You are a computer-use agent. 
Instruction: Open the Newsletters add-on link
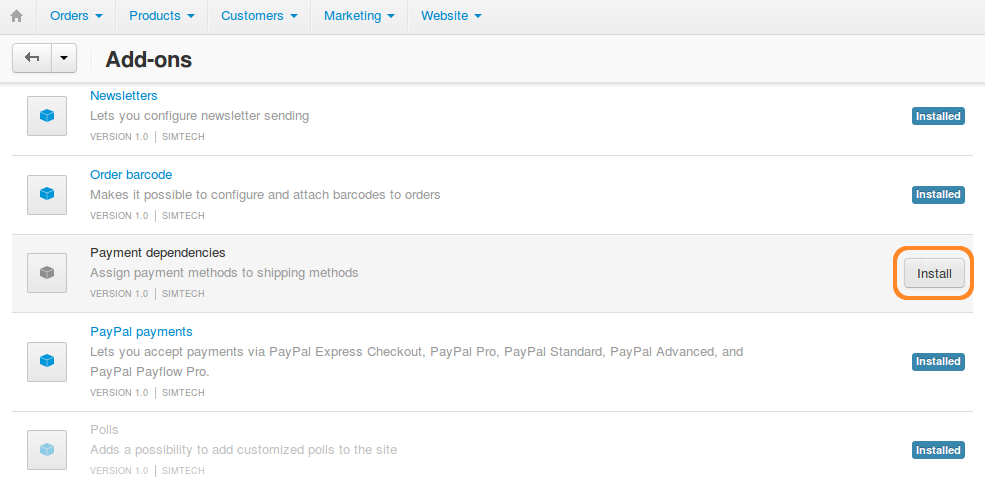tap(124, 95)
